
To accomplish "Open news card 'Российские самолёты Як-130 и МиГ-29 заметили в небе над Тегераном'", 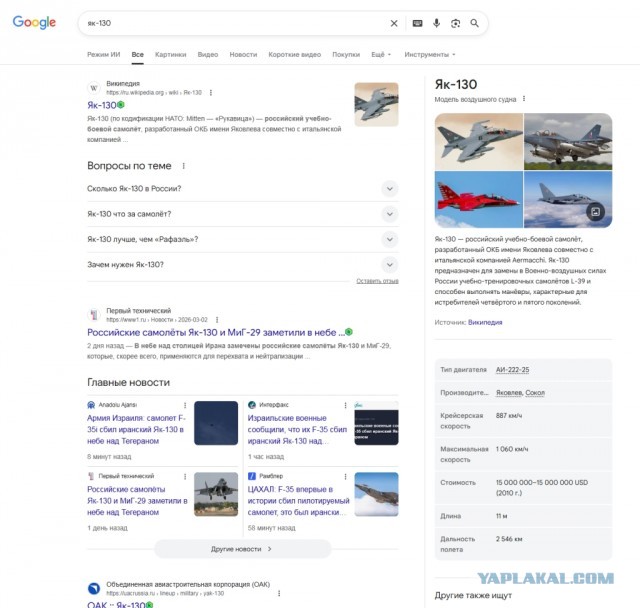I will 137,500.
